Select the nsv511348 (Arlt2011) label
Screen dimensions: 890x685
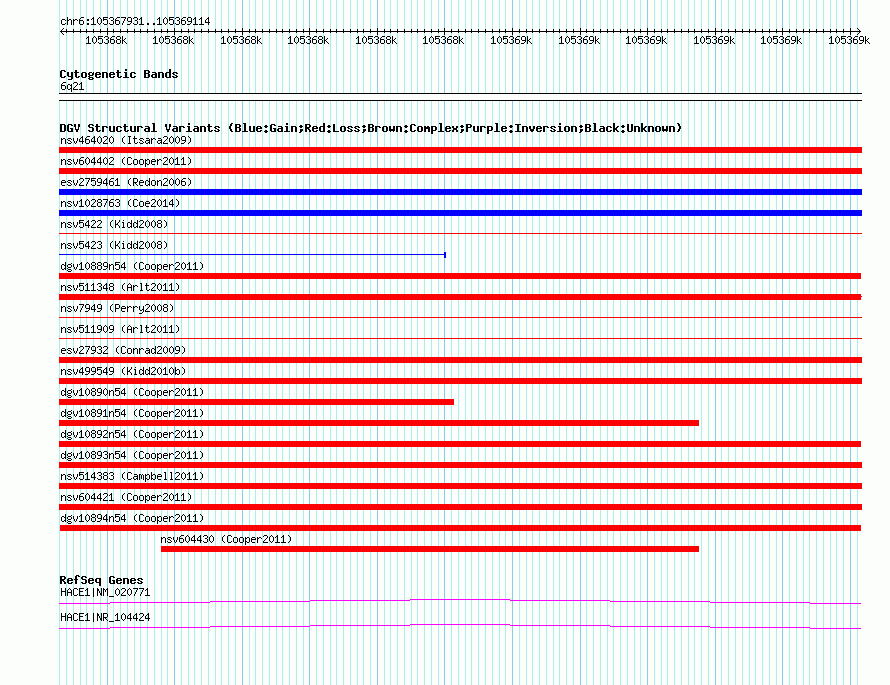pyautogui.click(x=120, y=287)
